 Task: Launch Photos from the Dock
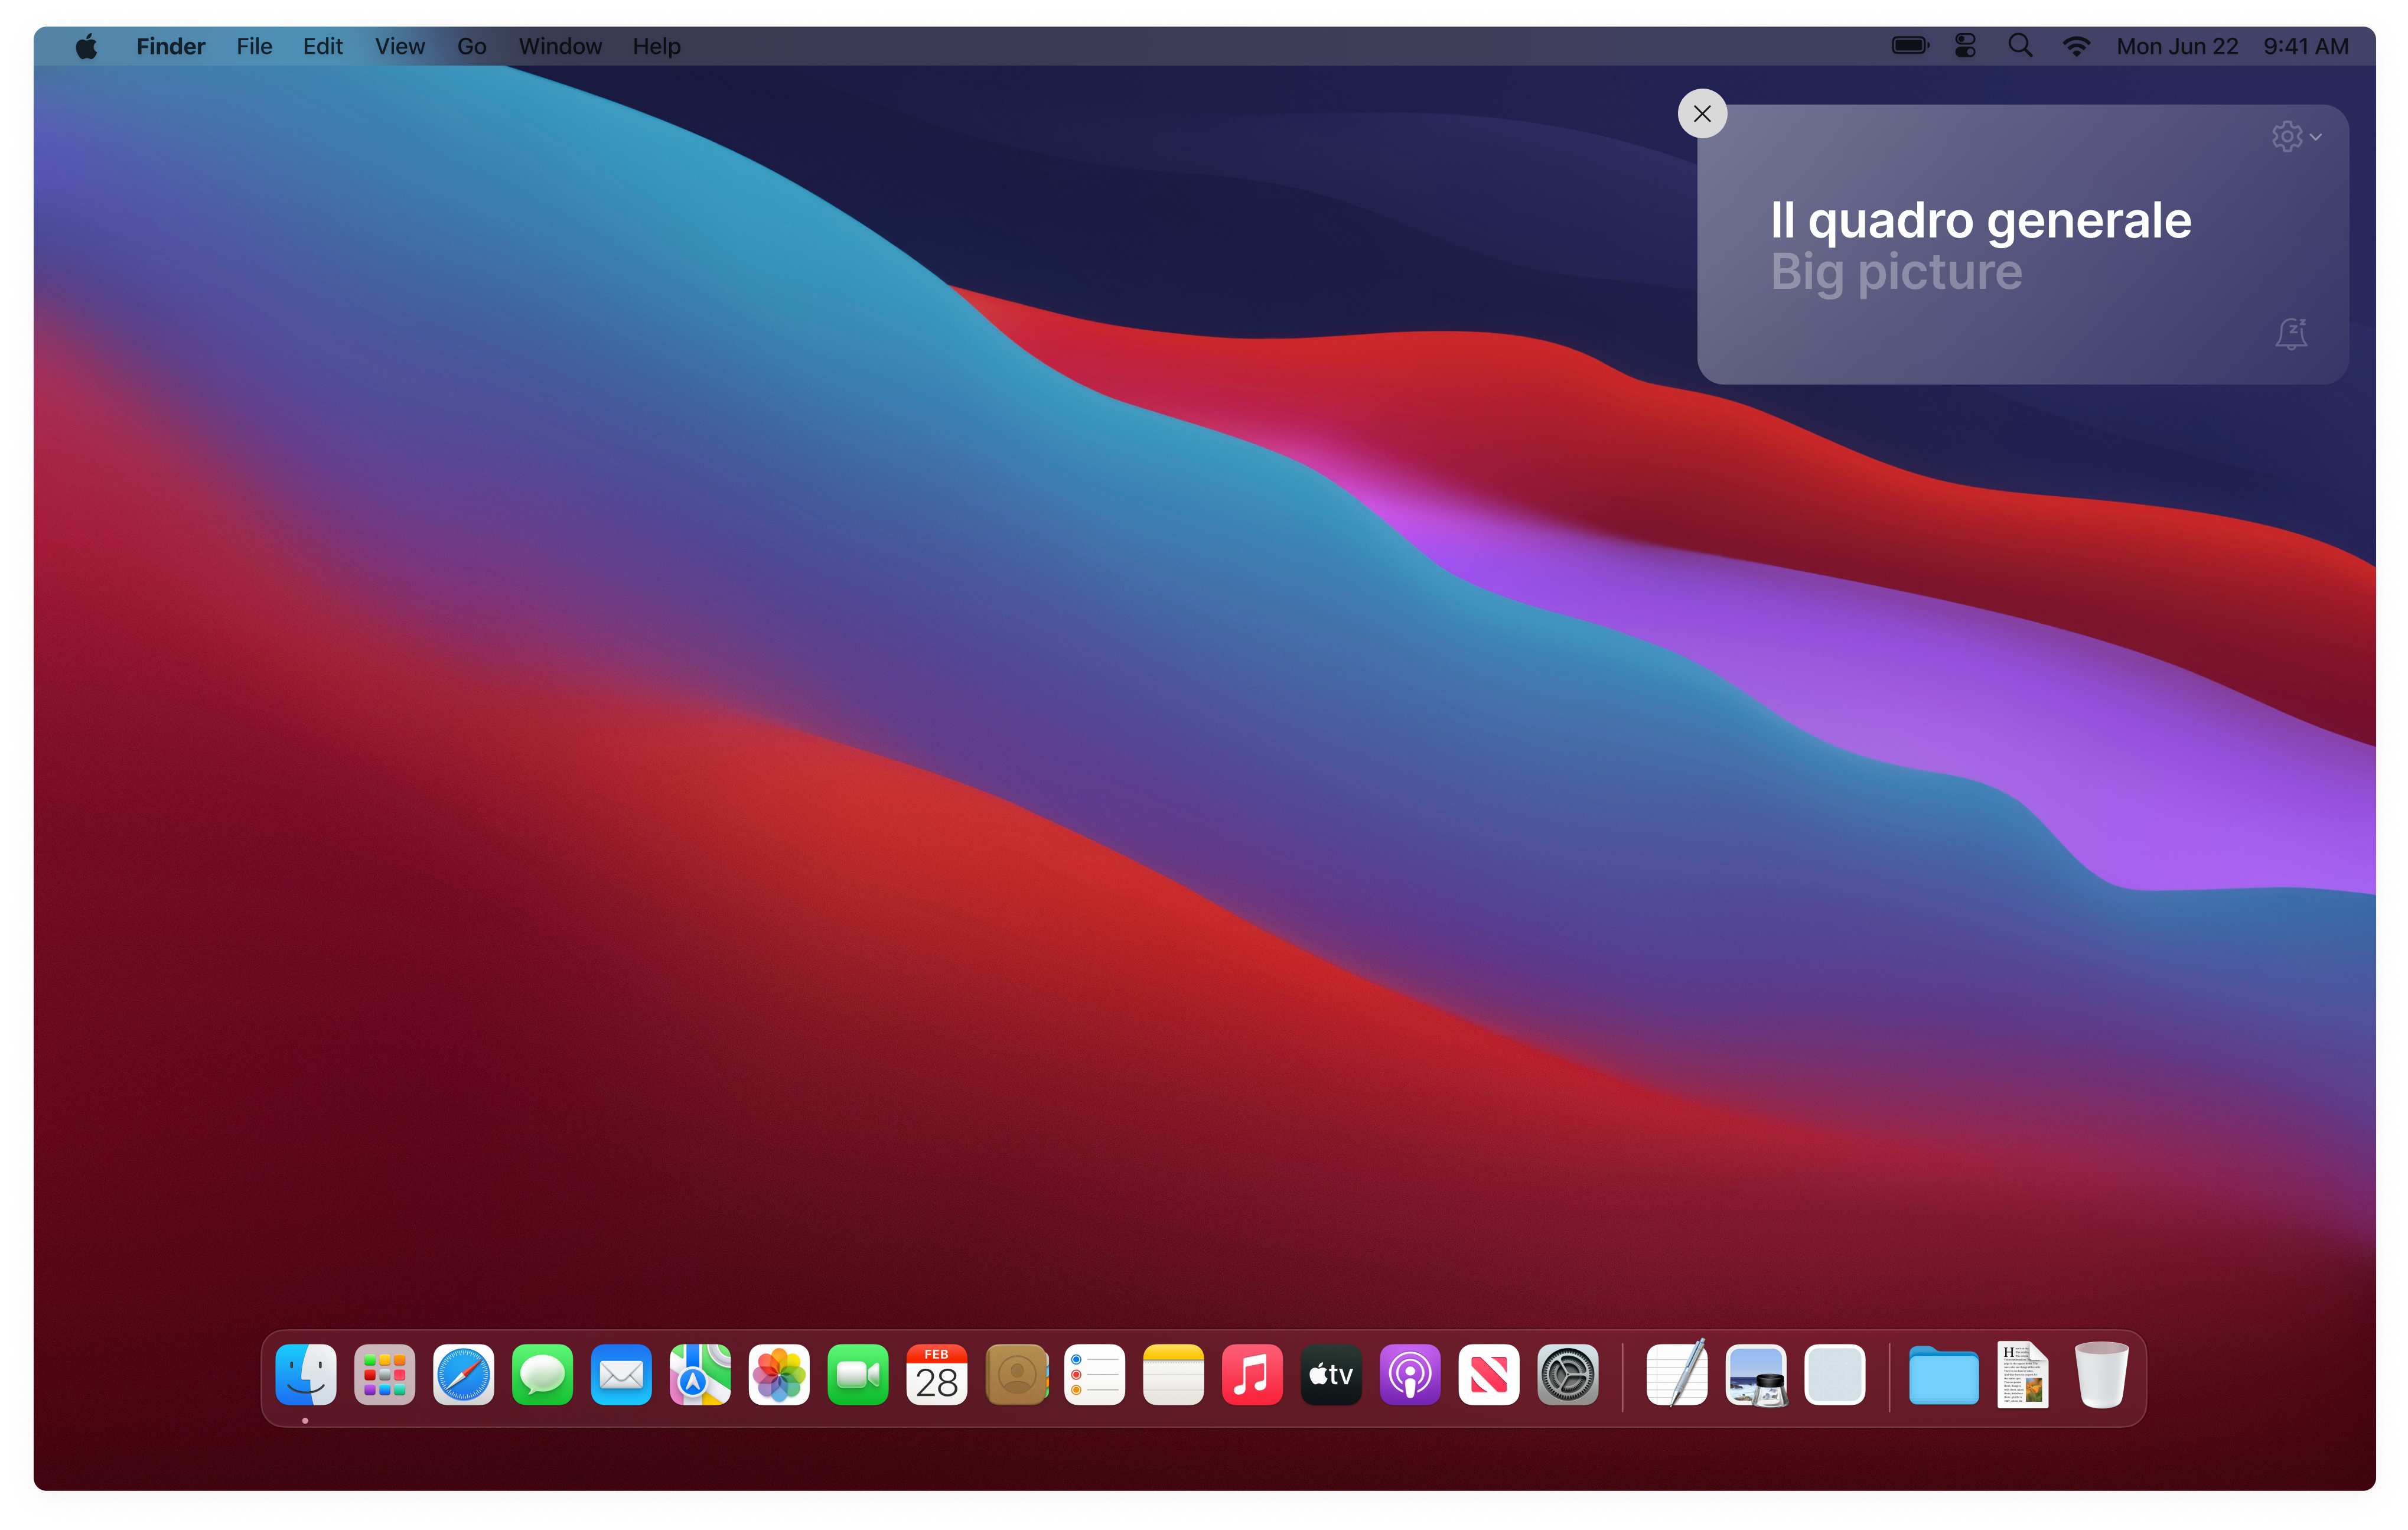point(778,1376)
